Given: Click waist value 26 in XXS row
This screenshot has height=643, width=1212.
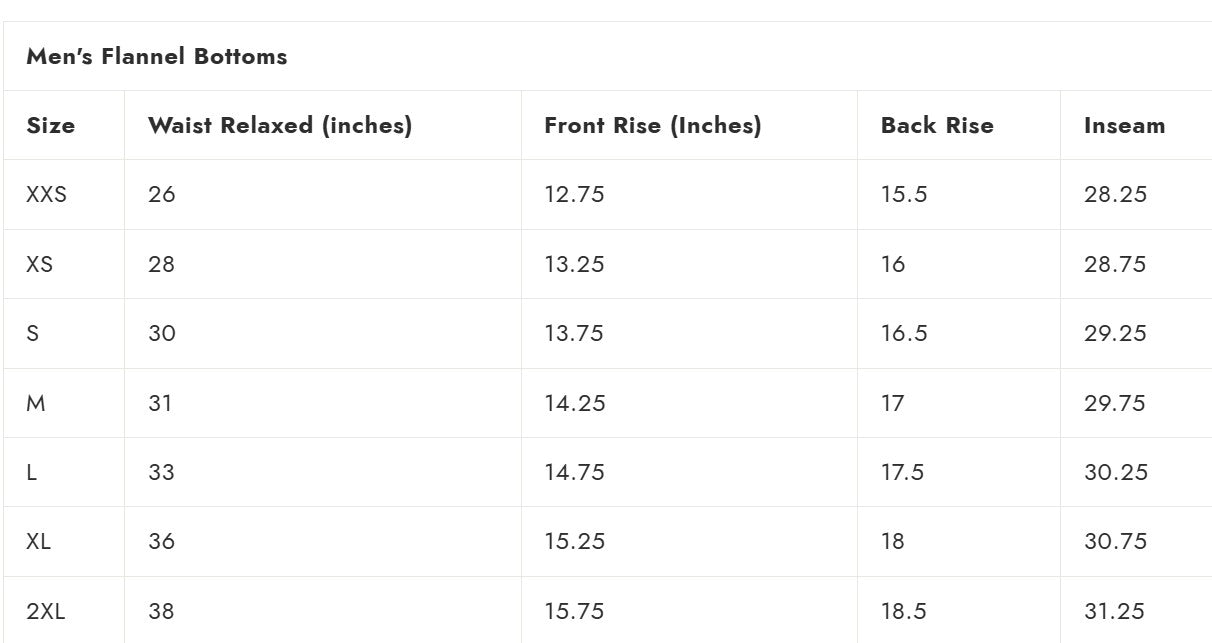Looking at the screenshot, I should pos(162,195).
